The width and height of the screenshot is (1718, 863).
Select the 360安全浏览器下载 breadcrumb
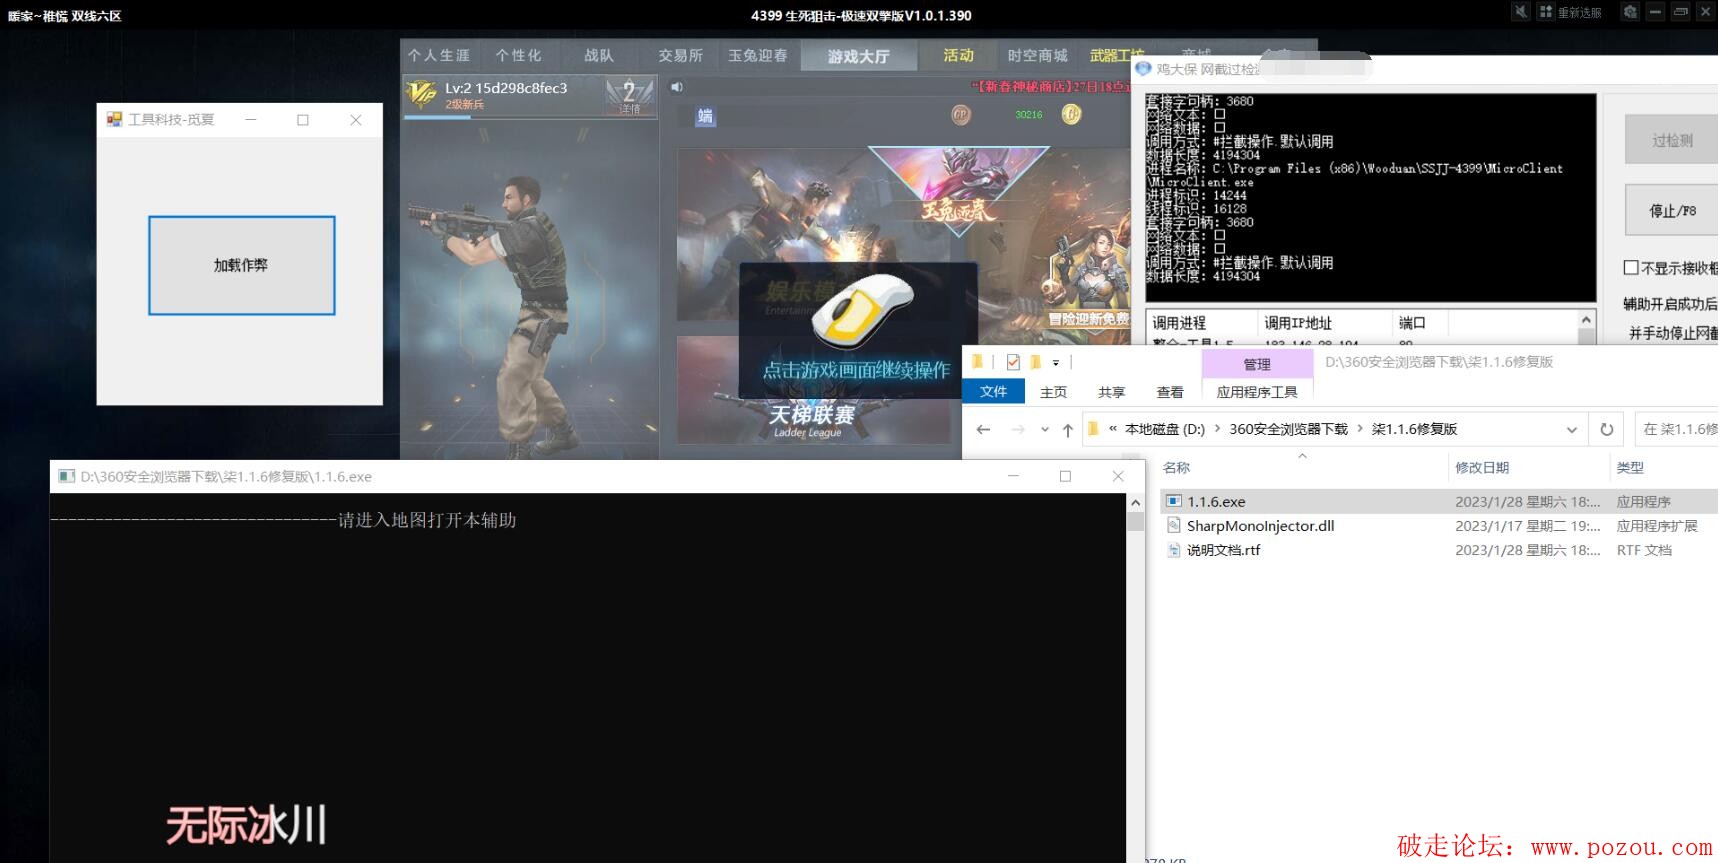(1288, 429)
